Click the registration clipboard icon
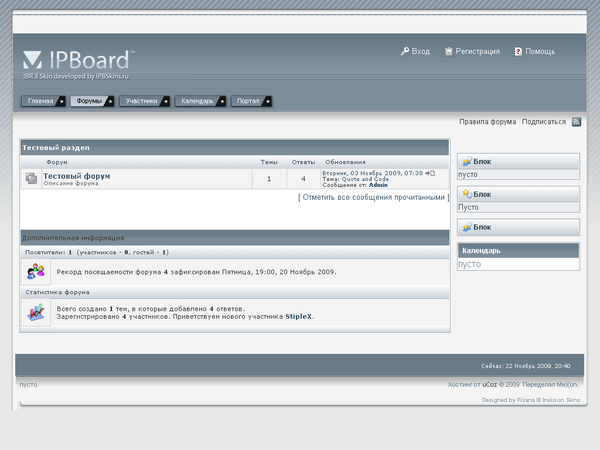The height and width of the screenshot is (450, 600). (449, 51)
